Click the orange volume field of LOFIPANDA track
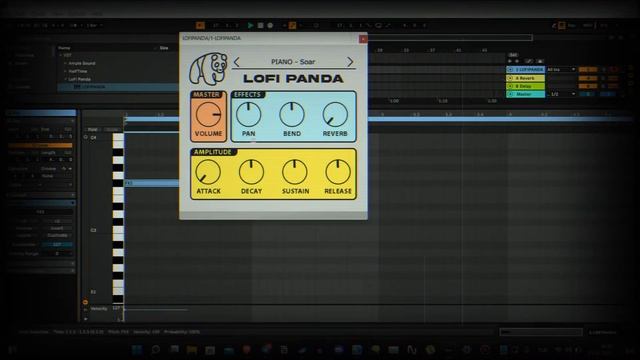Viewport: 640px width, 360px height. pyautogui.click(x=588, y=70)
